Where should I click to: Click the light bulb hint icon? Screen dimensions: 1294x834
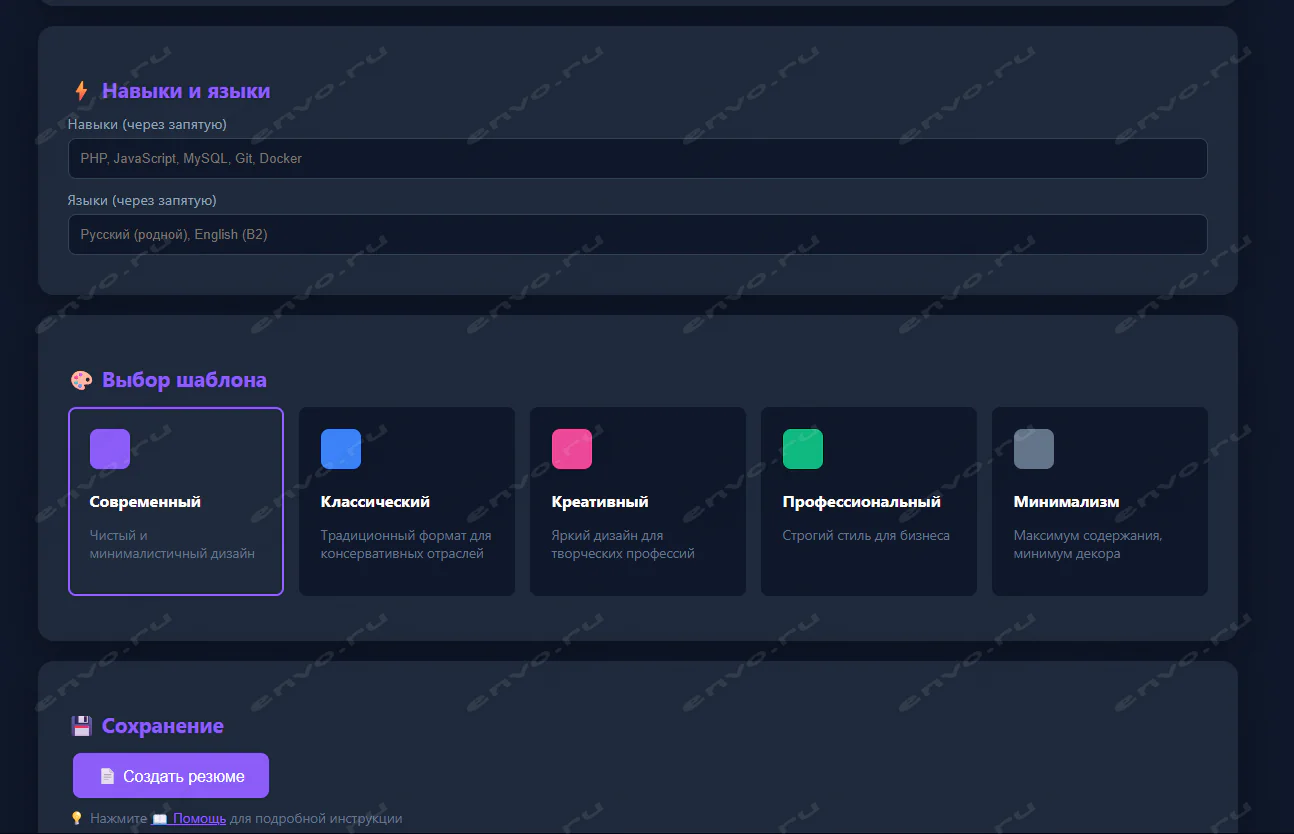click(x=77, y=818)
